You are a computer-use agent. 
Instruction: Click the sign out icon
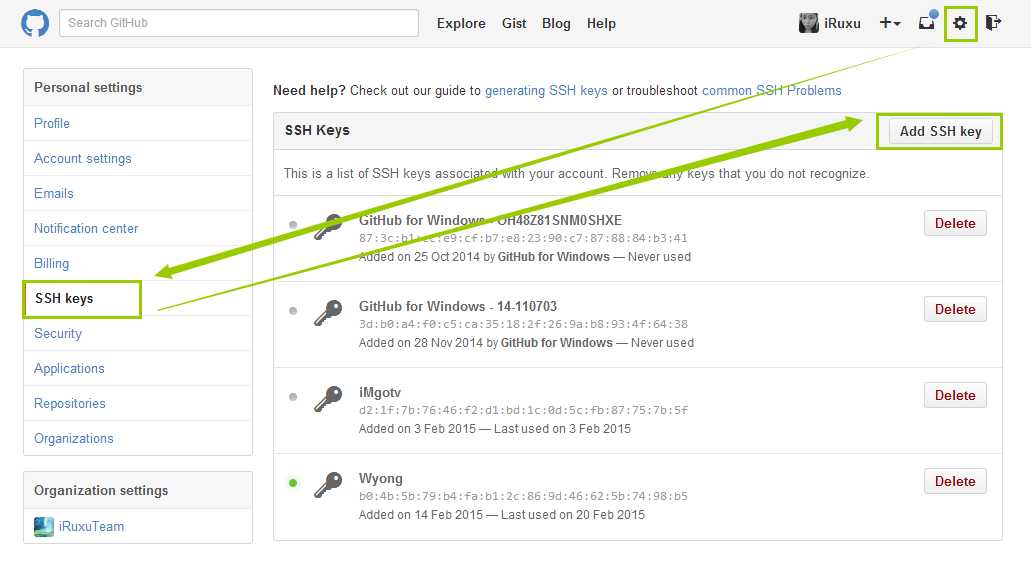pos(993,23)
